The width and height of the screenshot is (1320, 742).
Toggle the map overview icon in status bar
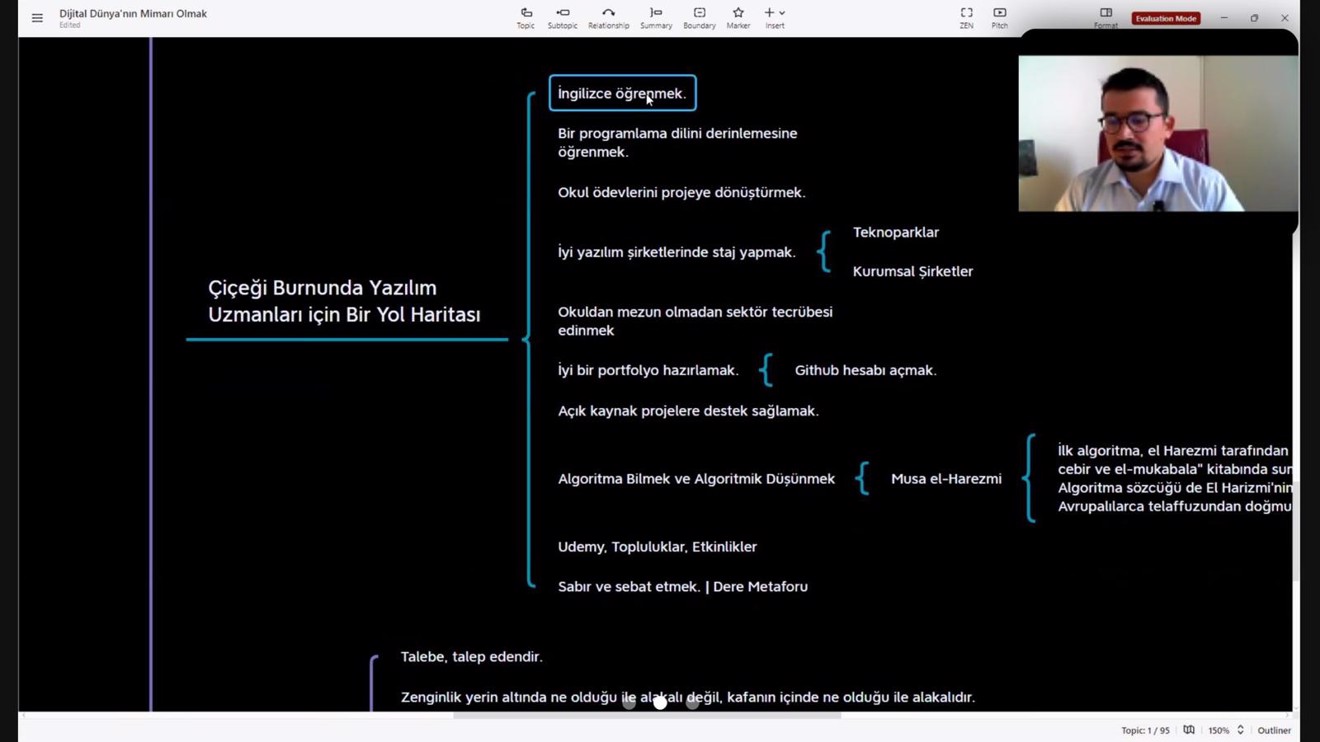pyautogui.click(x=1189, y=731)
